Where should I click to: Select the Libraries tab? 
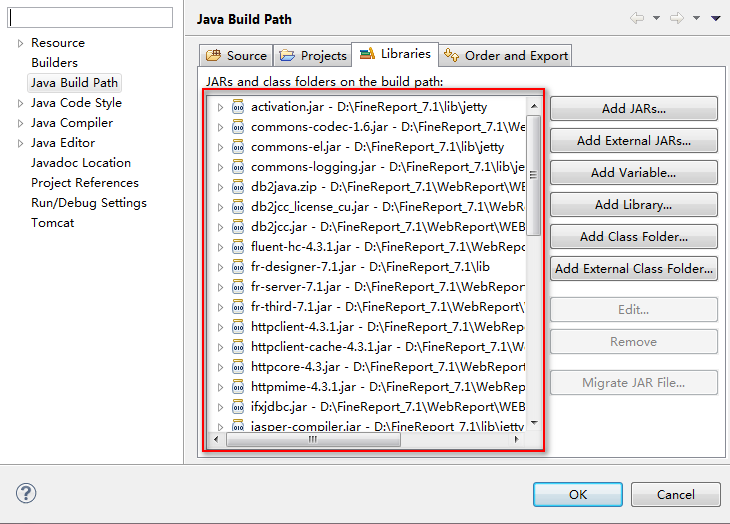395,54
